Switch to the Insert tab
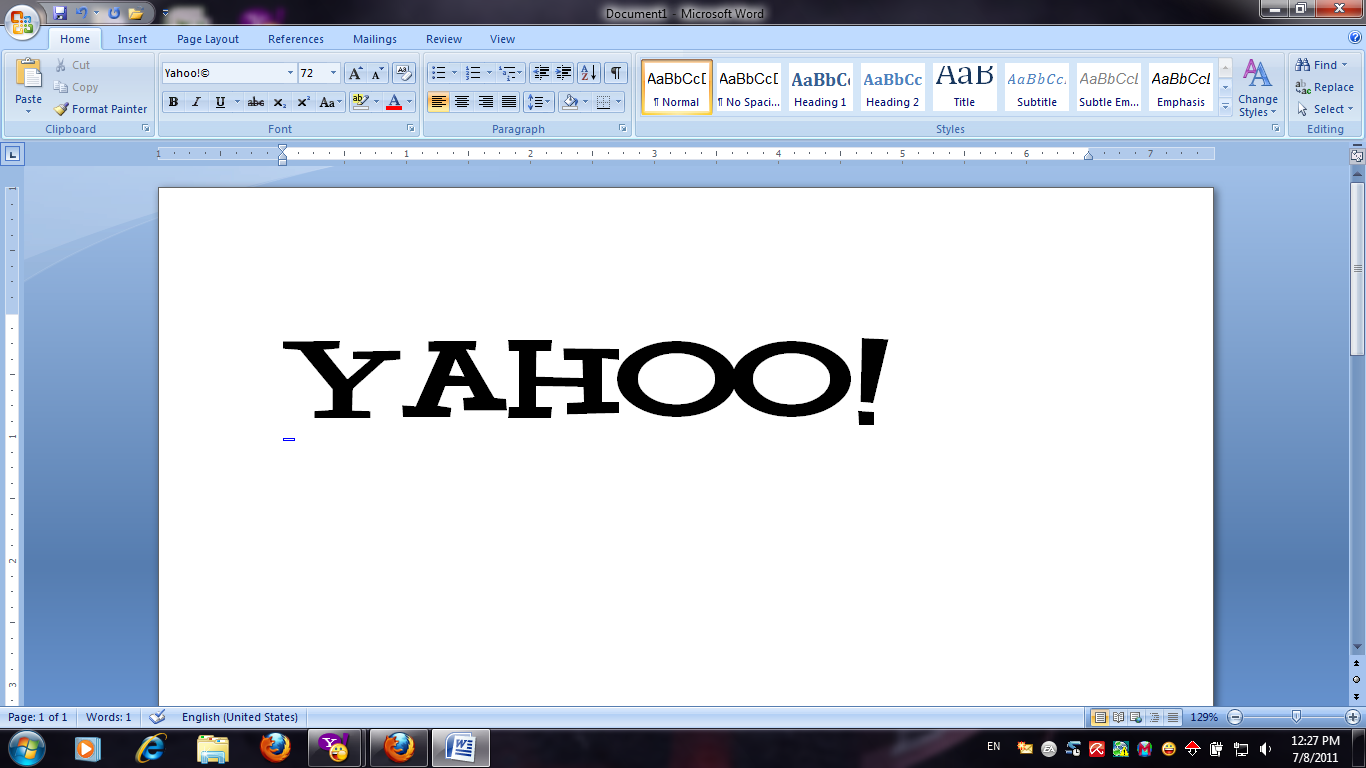Image resolution: width=1366 pixels, height=768 pixels. 132,39
